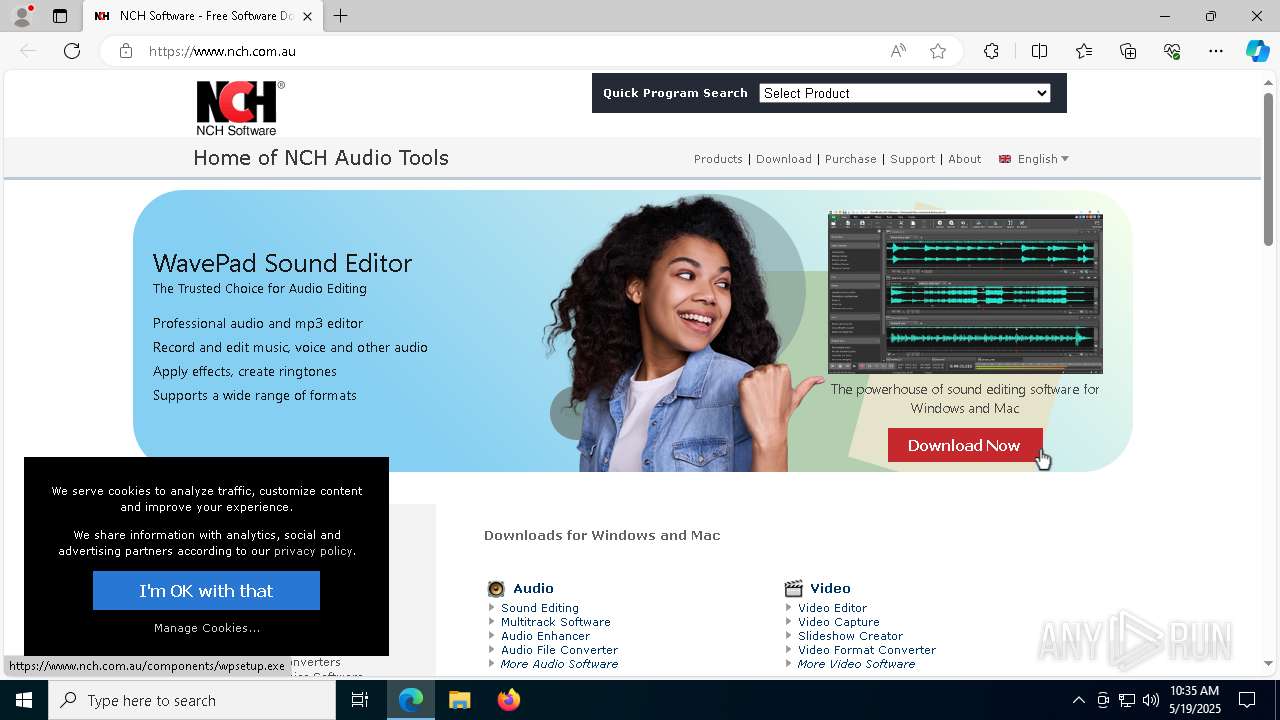Click the scrollbar down arrow

coord(1268,663)
